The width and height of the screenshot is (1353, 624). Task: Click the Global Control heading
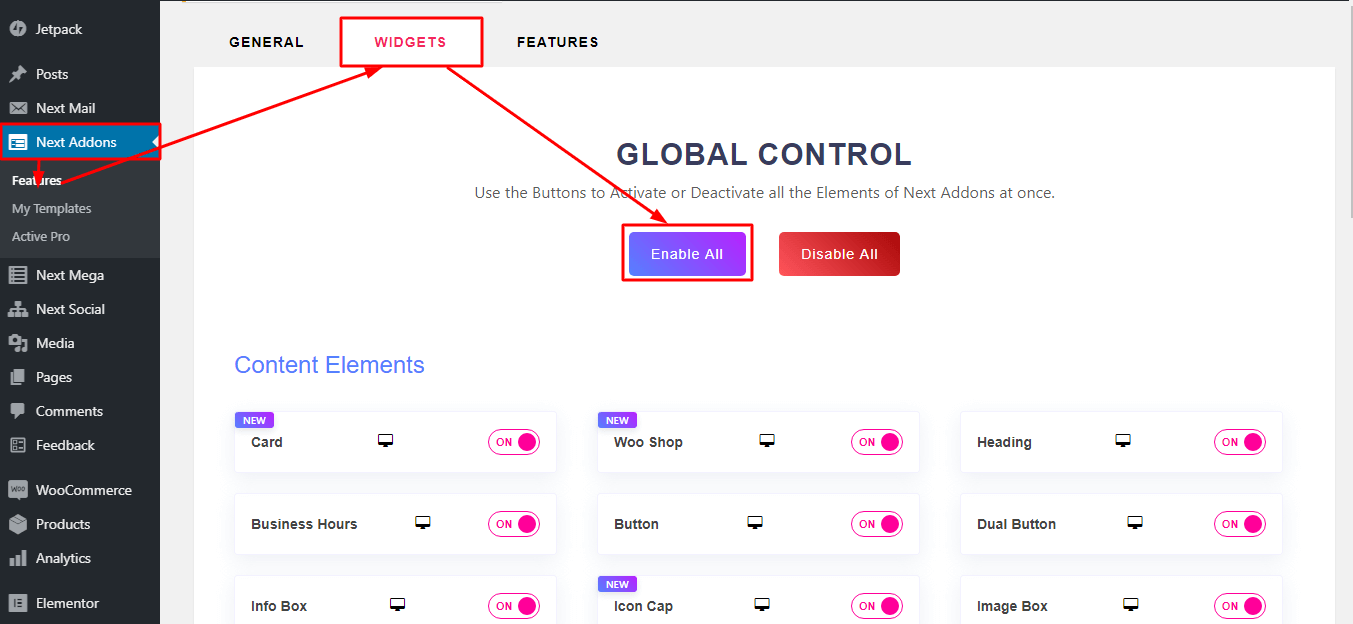[x=764, y=154]
